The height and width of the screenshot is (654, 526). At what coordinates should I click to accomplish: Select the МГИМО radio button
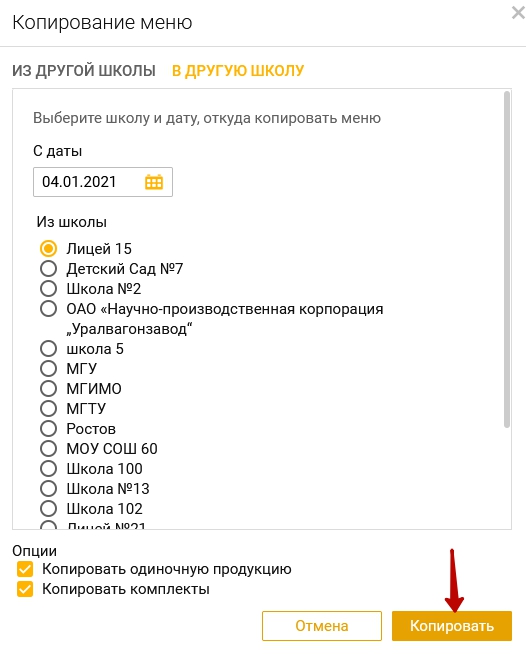[x=48, y=389]
